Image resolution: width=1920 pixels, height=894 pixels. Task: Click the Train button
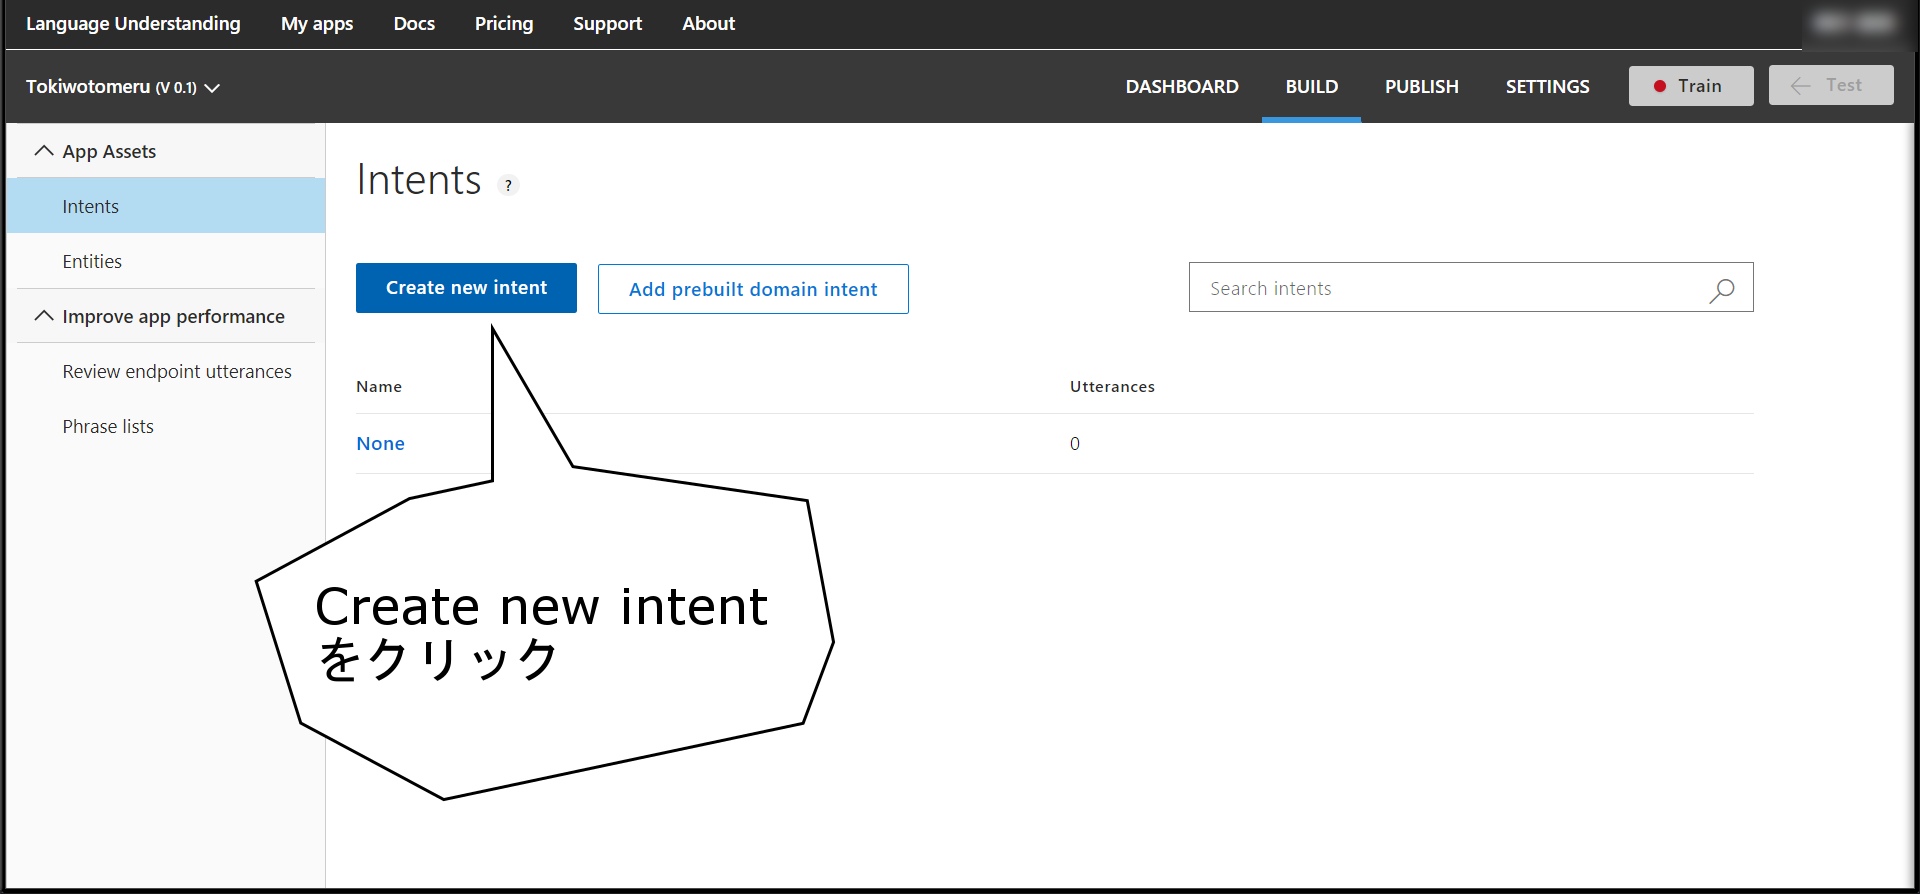point(1691,86)
